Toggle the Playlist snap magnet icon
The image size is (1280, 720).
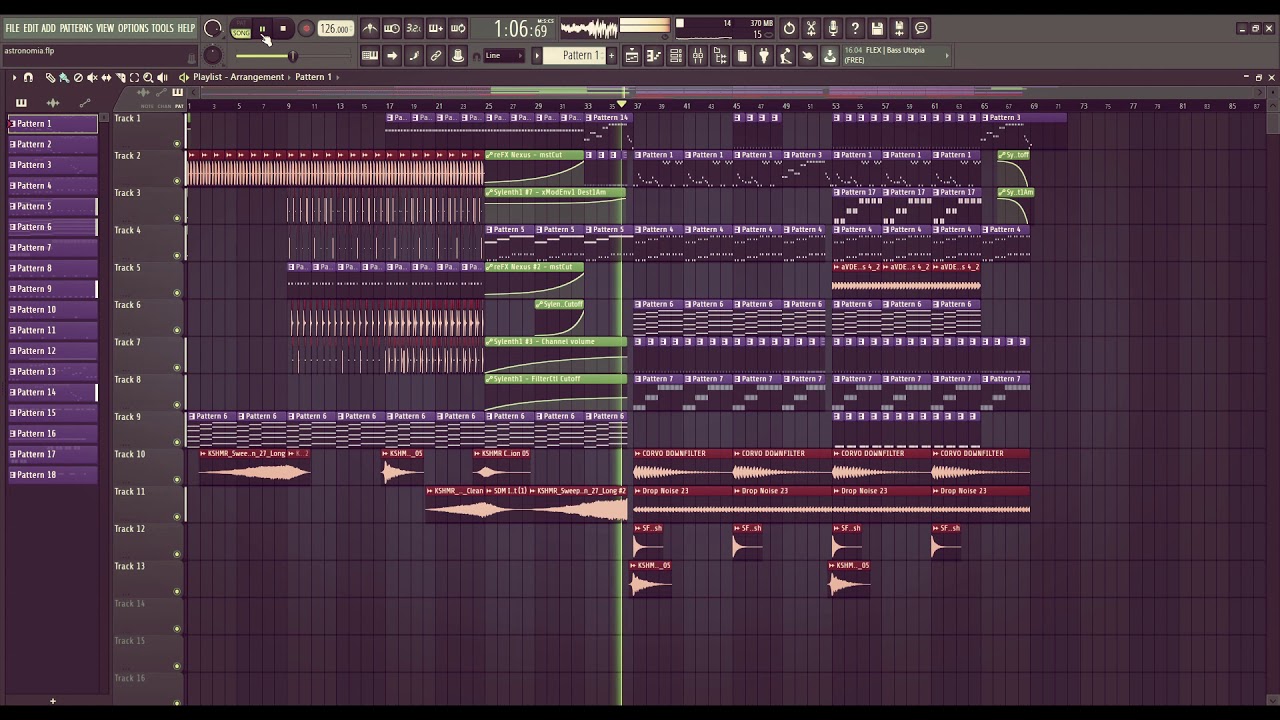pos(28,77)
